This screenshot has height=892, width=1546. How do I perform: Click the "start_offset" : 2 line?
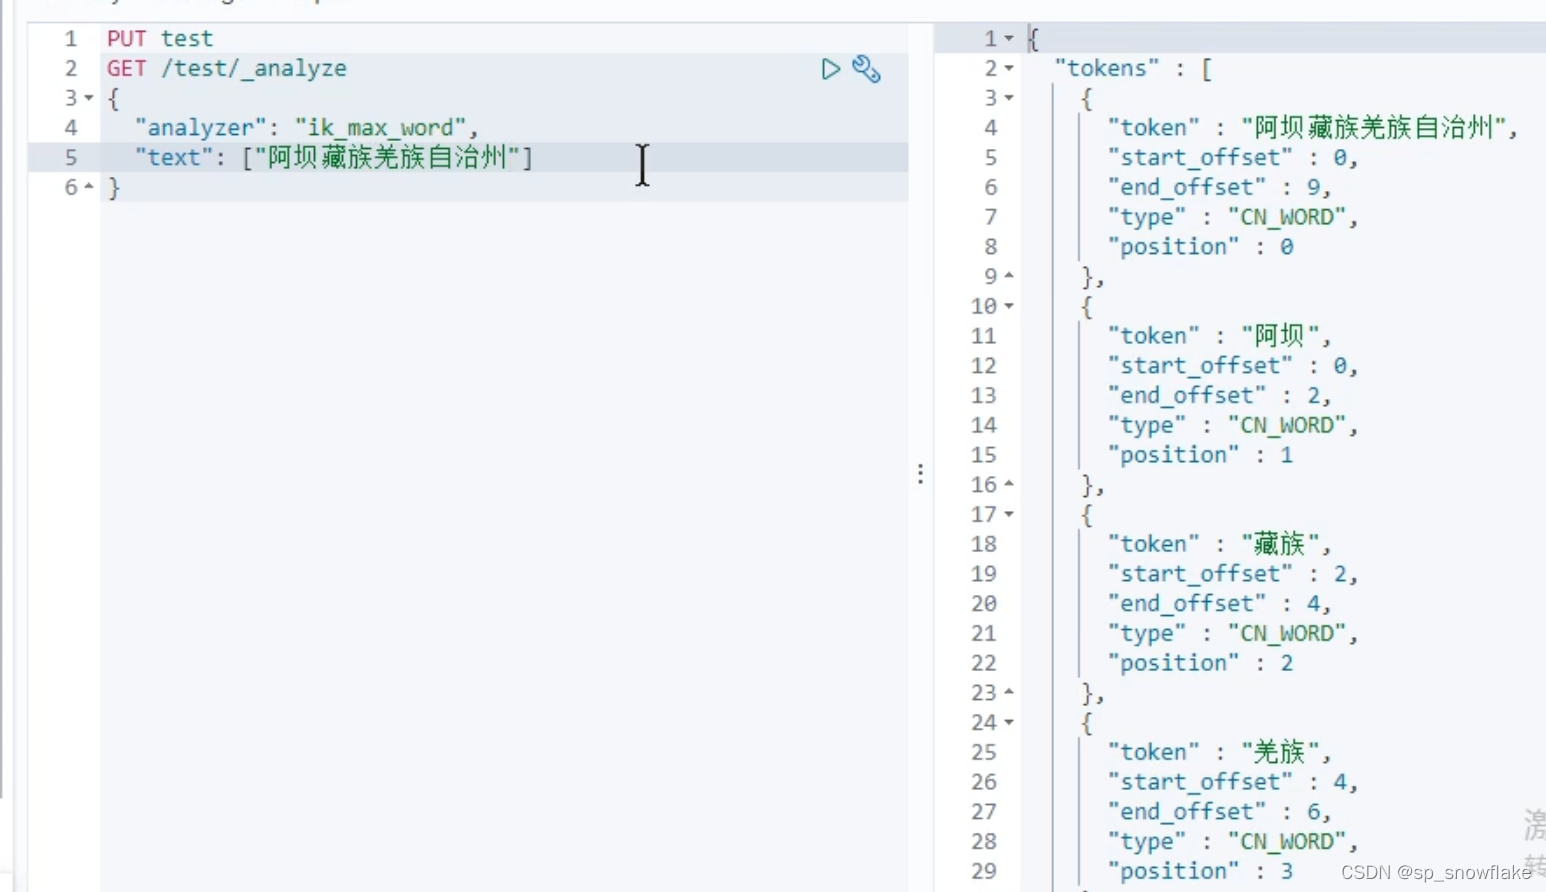(1232, 574)
